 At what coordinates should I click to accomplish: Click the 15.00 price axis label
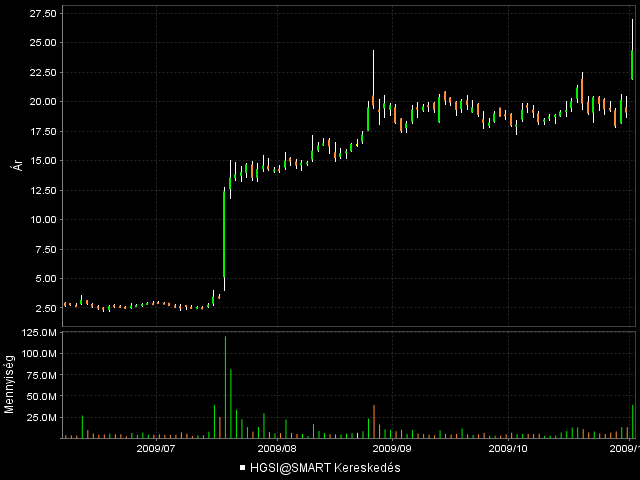pyautogui.click(x=43, y=161)
